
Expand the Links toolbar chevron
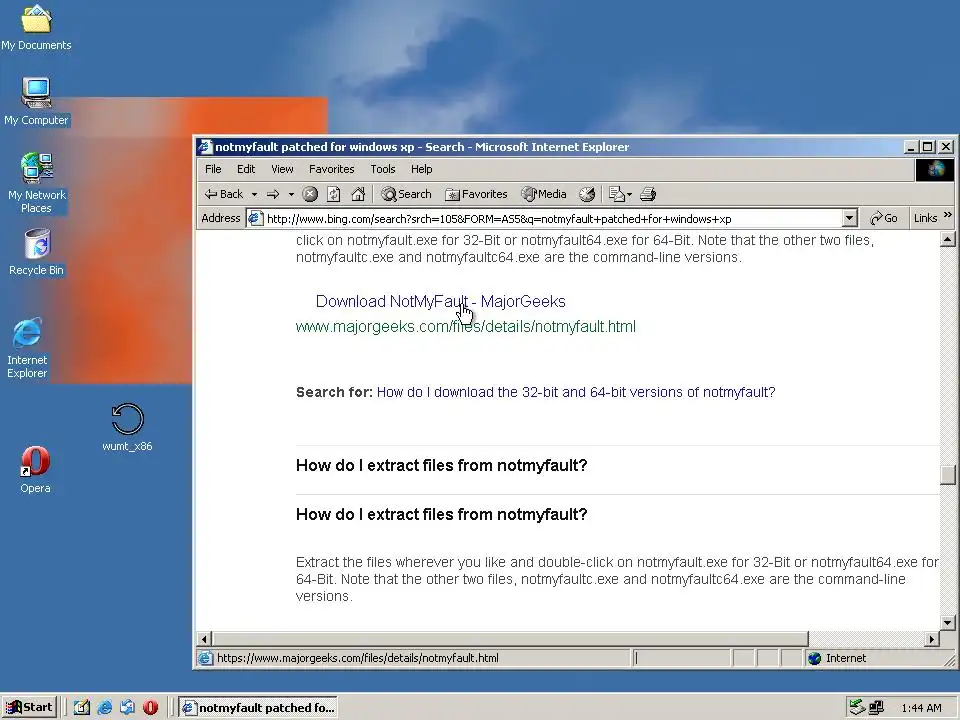click(x=948, y=216)
